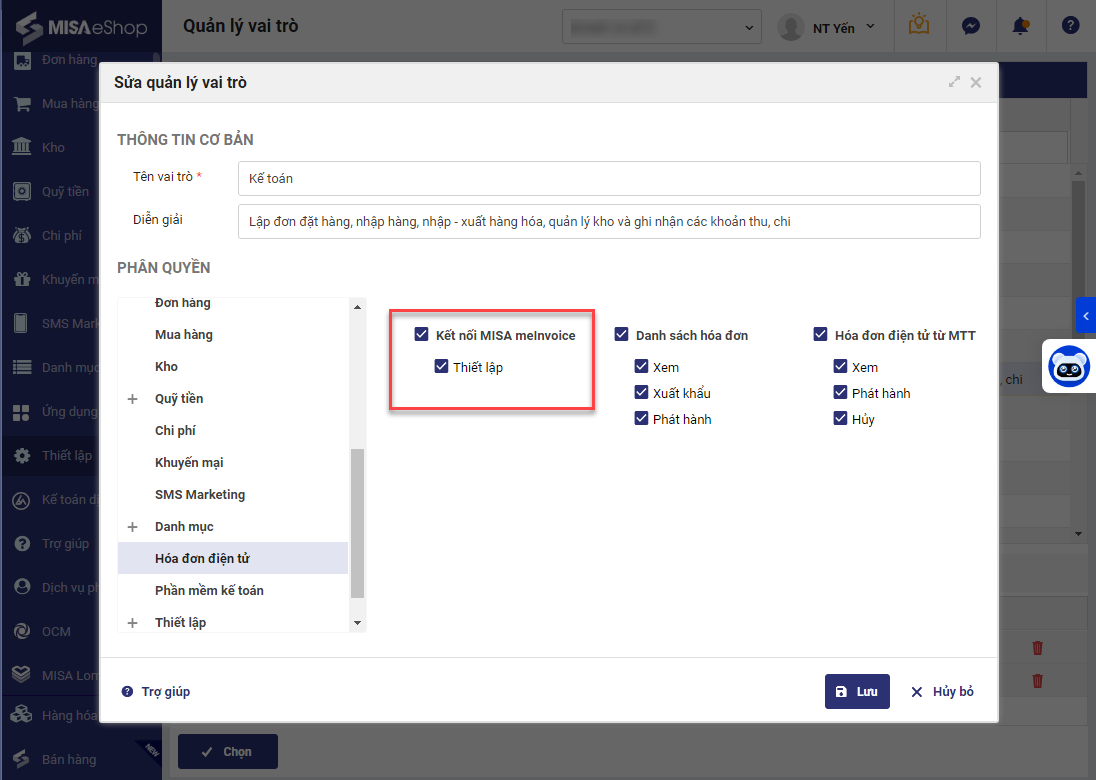
Task: Uncheck Kết nối MISA meInvoice checkbox
Action: coord(422,335)
